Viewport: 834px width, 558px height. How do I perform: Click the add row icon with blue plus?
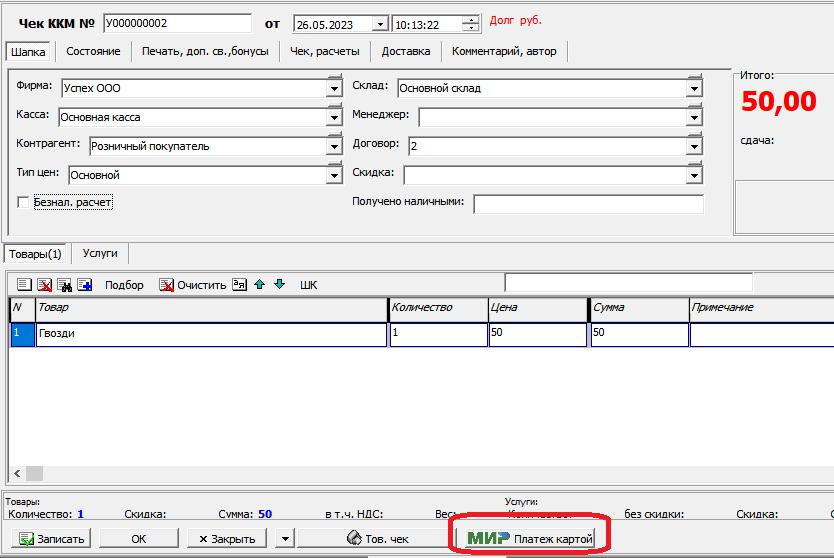tap(85, 285)
